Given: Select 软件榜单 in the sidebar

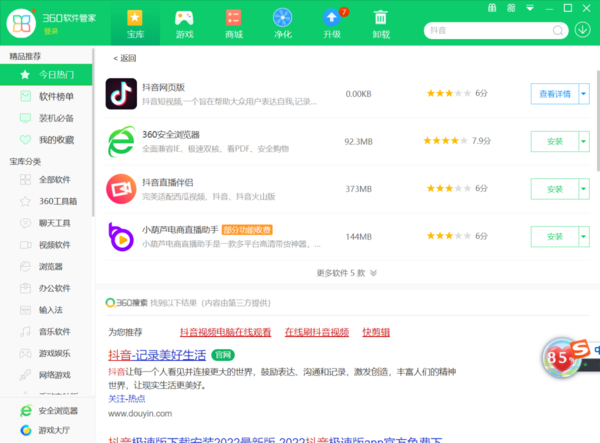Looking at the screenshot, I should point(55,96).
